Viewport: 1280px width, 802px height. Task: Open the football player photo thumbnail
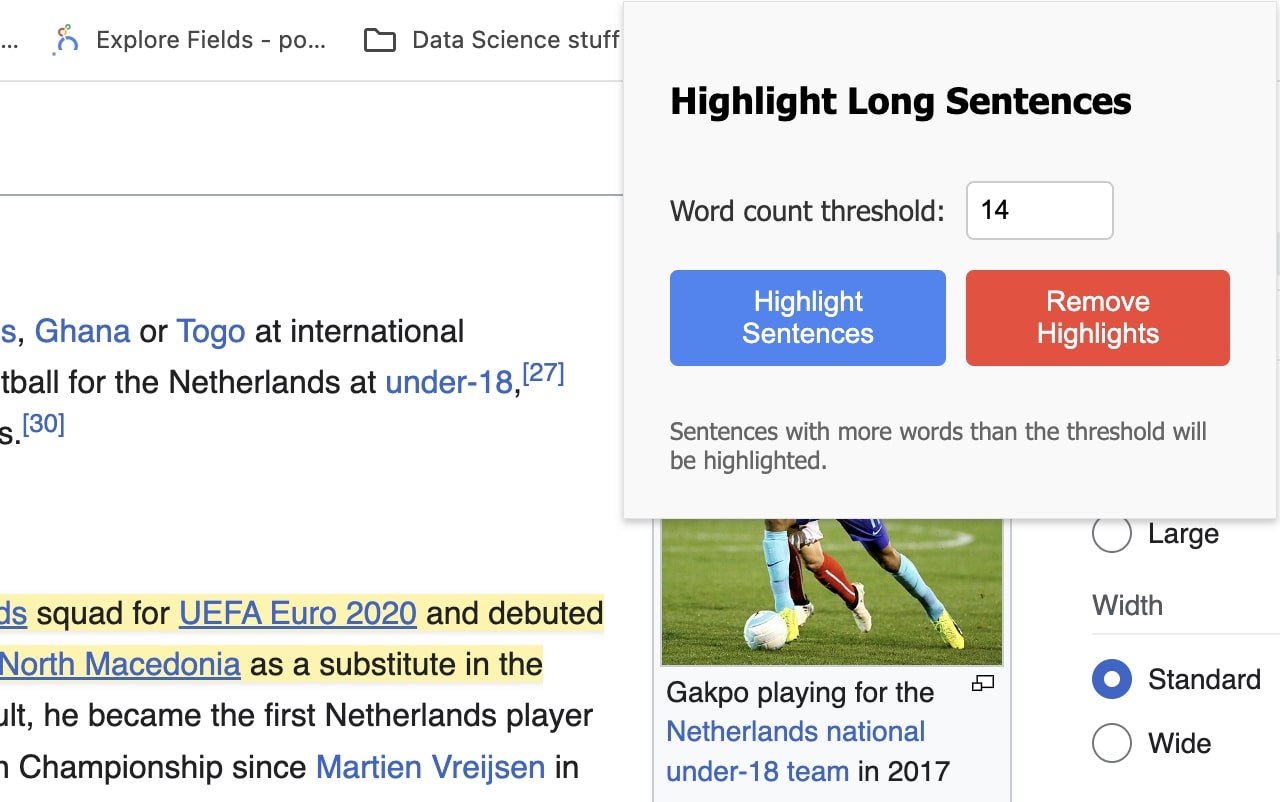(x=832, y=592)
